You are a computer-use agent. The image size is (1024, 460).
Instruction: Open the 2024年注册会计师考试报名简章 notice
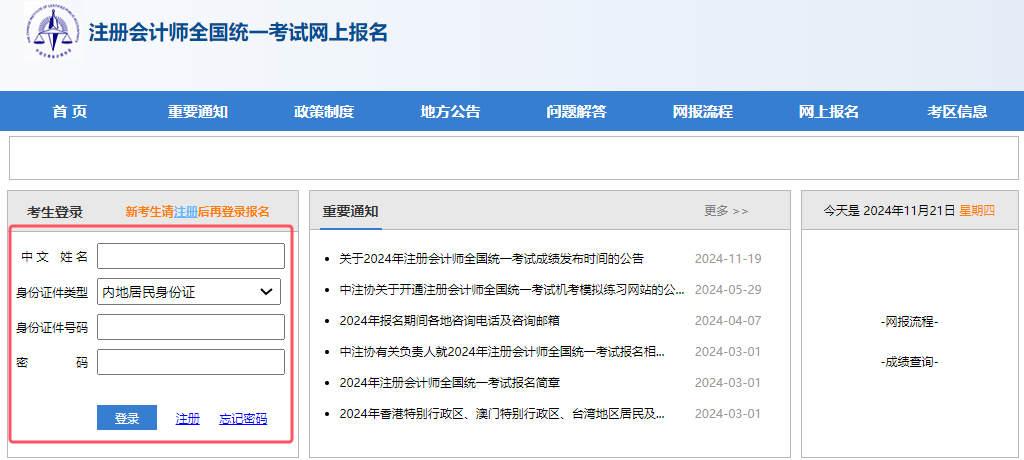pyautogui.click(x=450, y=383)
